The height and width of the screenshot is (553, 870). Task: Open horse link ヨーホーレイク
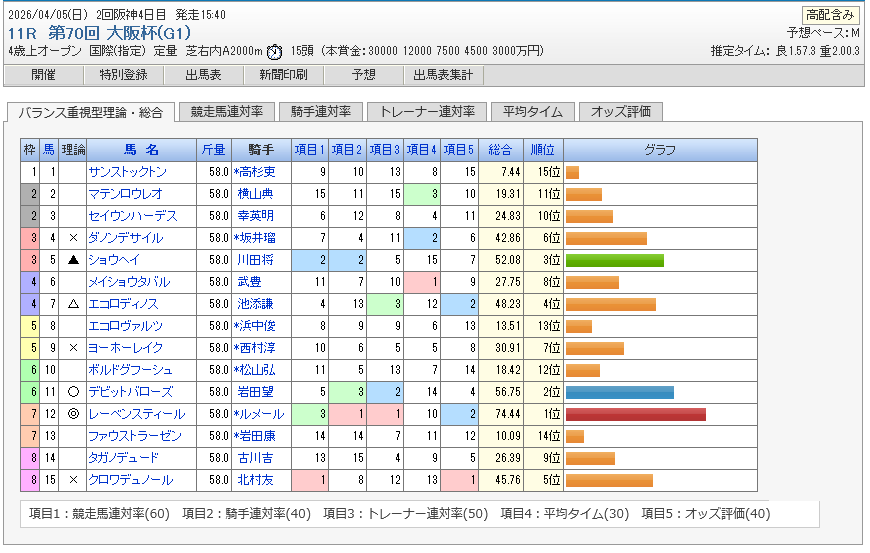[125, 348]
